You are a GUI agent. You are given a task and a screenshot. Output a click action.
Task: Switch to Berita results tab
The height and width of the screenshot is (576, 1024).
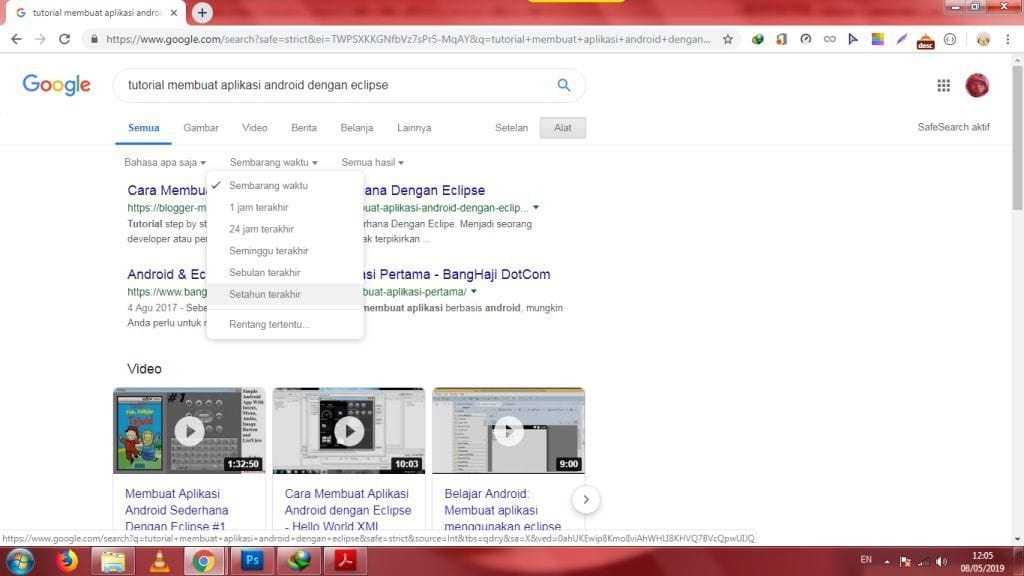304,128
